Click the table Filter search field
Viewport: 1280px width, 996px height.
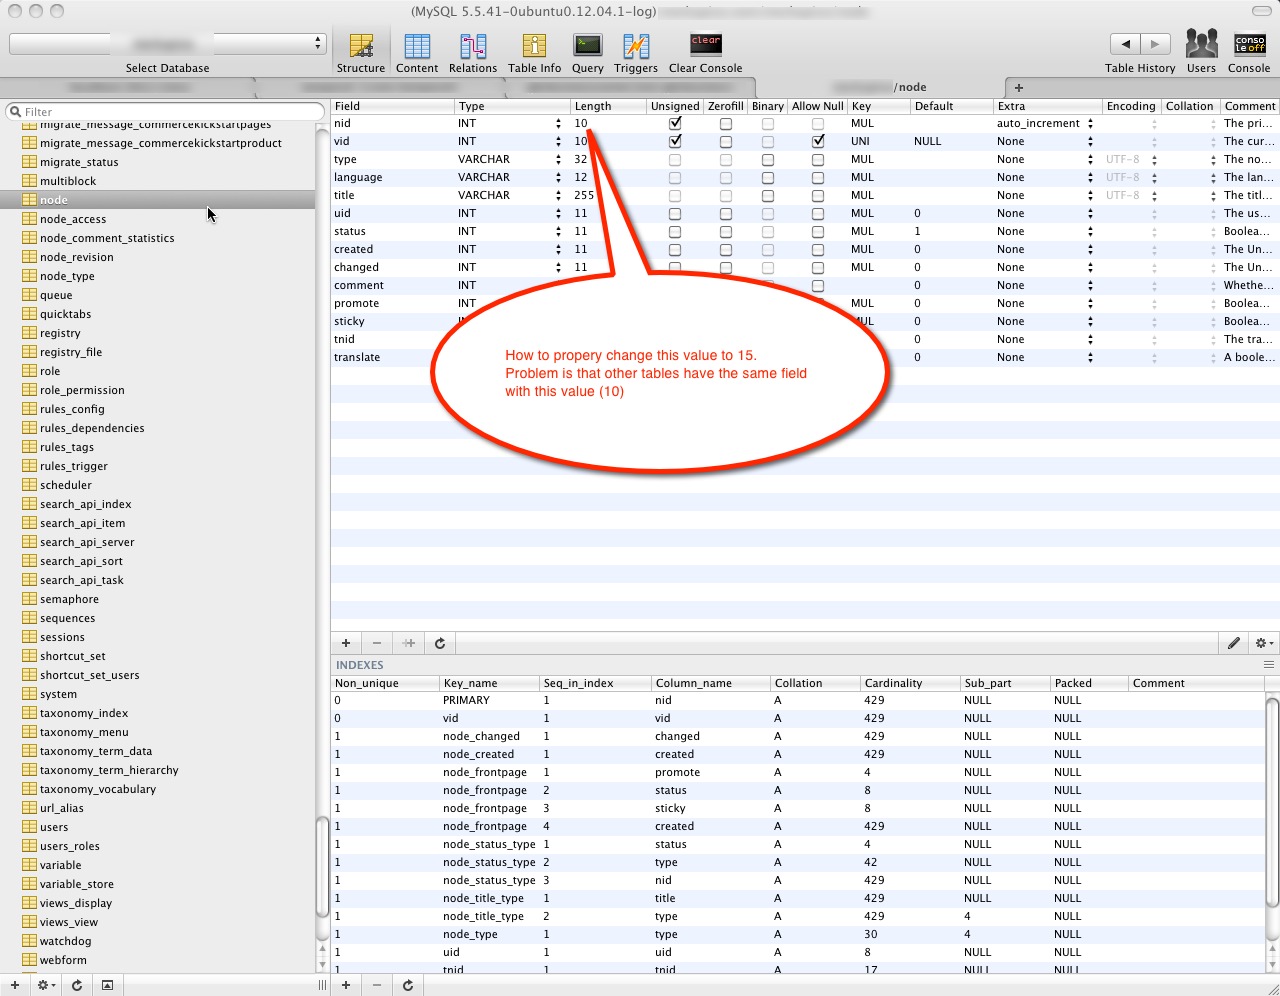(165, 111)
